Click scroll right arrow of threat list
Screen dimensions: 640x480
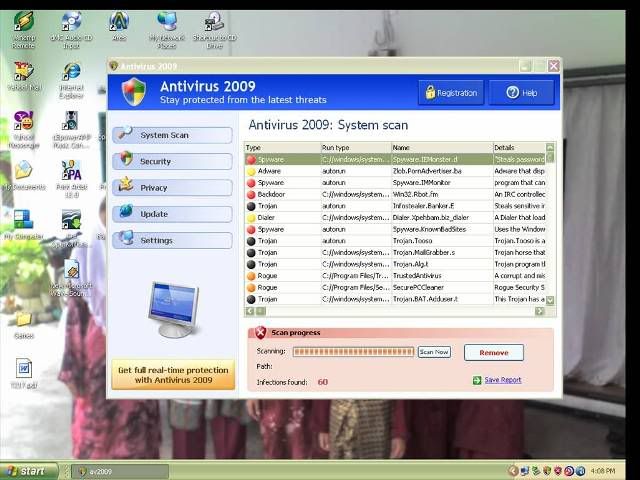click(540, 311)
